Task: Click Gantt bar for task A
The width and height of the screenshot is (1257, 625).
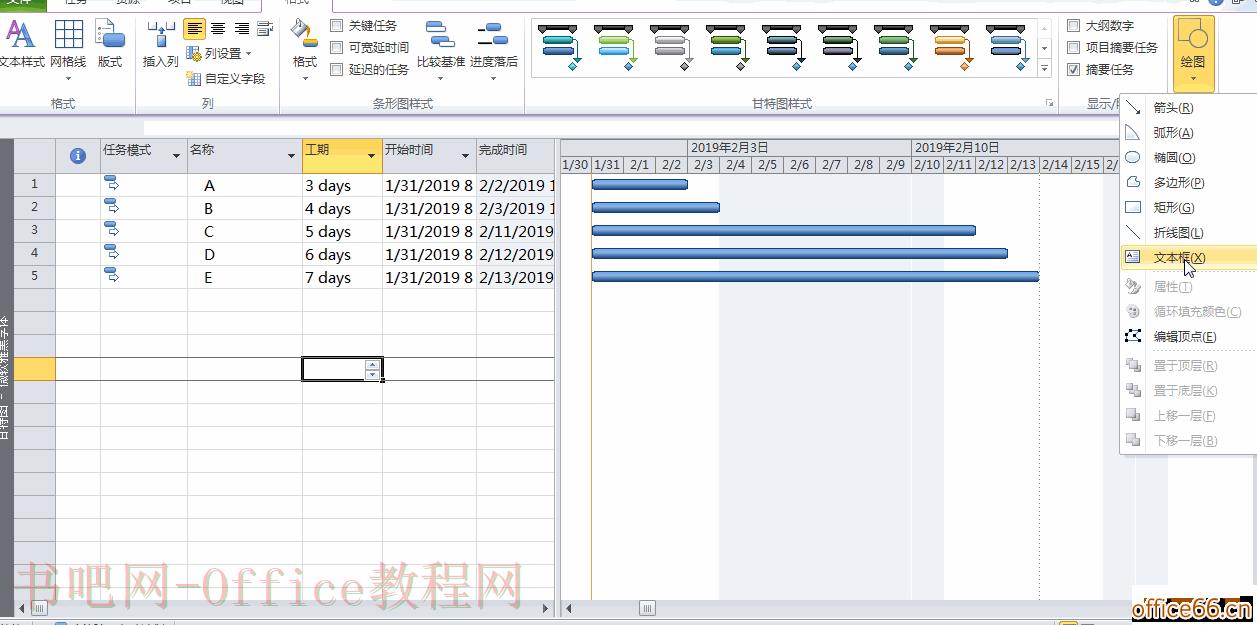Action: pos(640,184)
